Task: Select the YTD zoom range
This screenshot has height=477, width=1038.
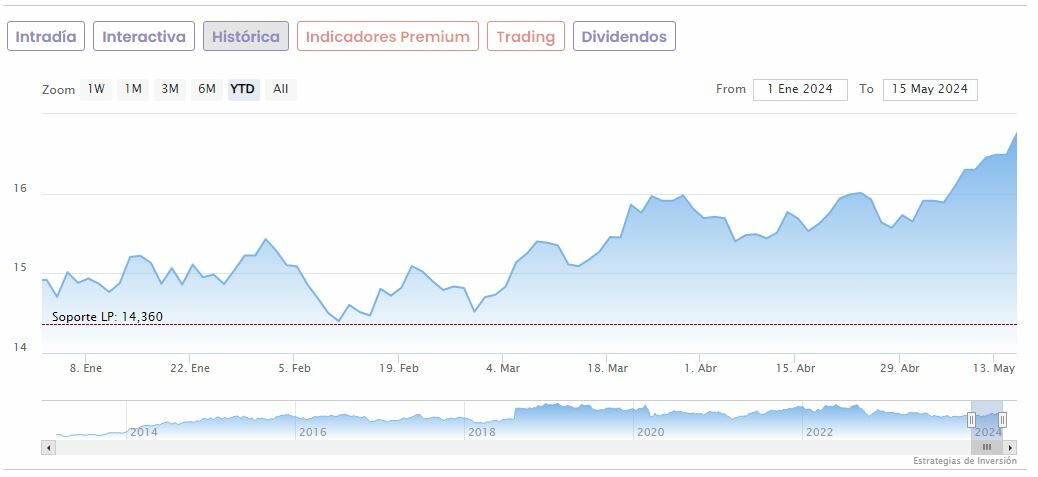Action: [x=243, y=89]
